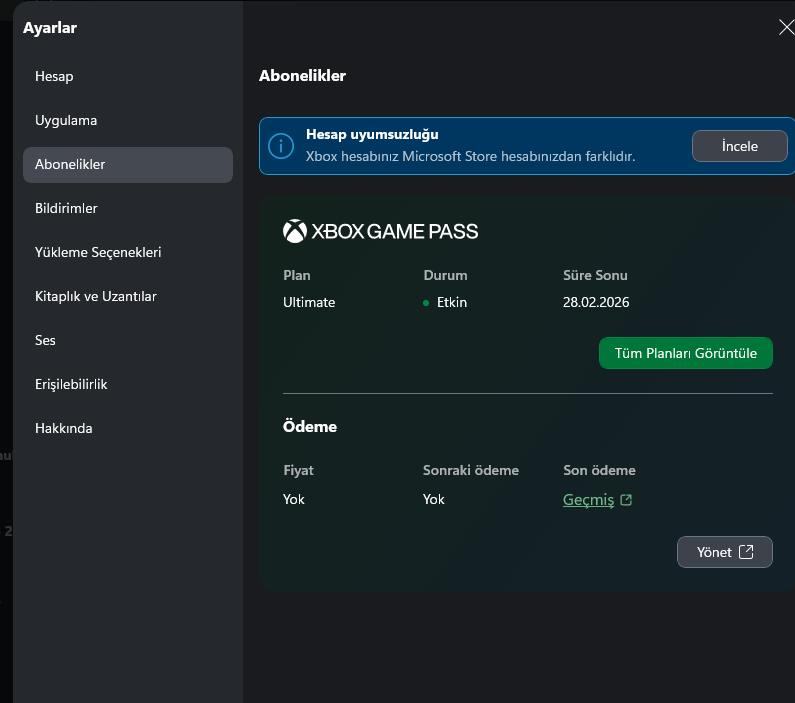Go to Bildirimler settings
Image resolution: width=795 pixels, height=703 pixels.
pos(128,208)
